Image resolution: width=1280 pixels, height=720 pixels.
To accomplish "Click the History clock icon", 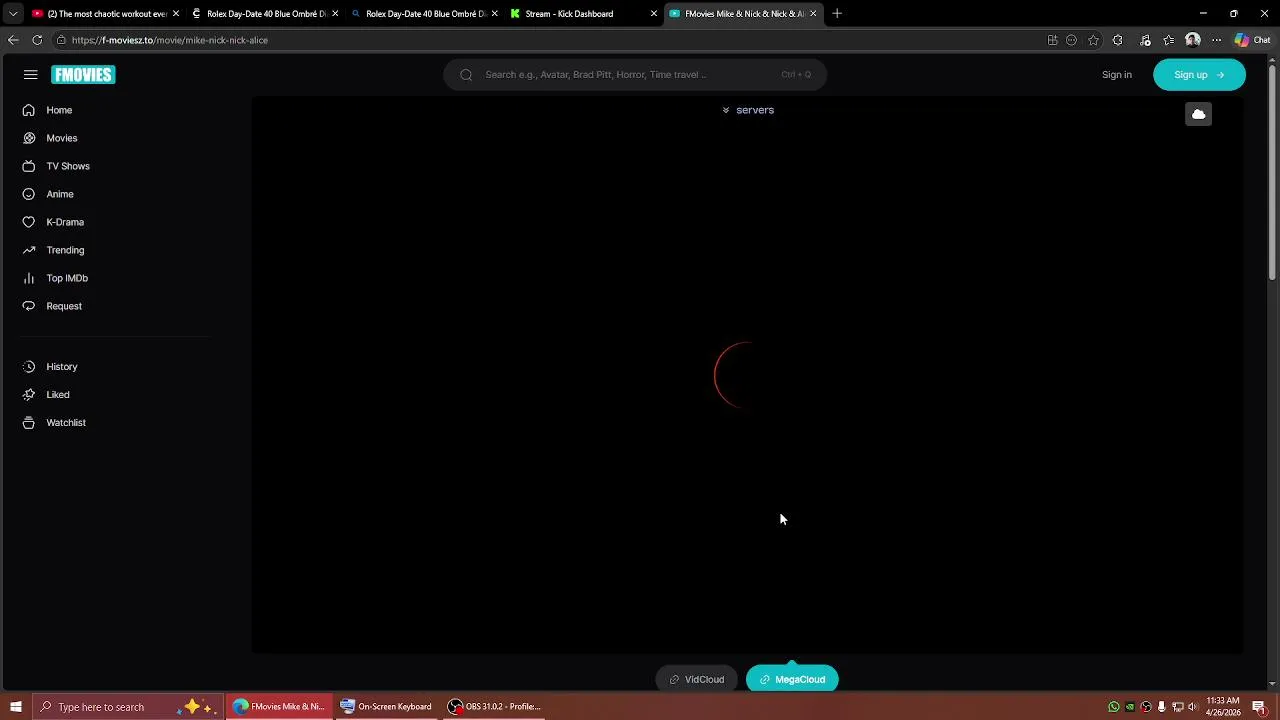I will [x=29, y=367].
